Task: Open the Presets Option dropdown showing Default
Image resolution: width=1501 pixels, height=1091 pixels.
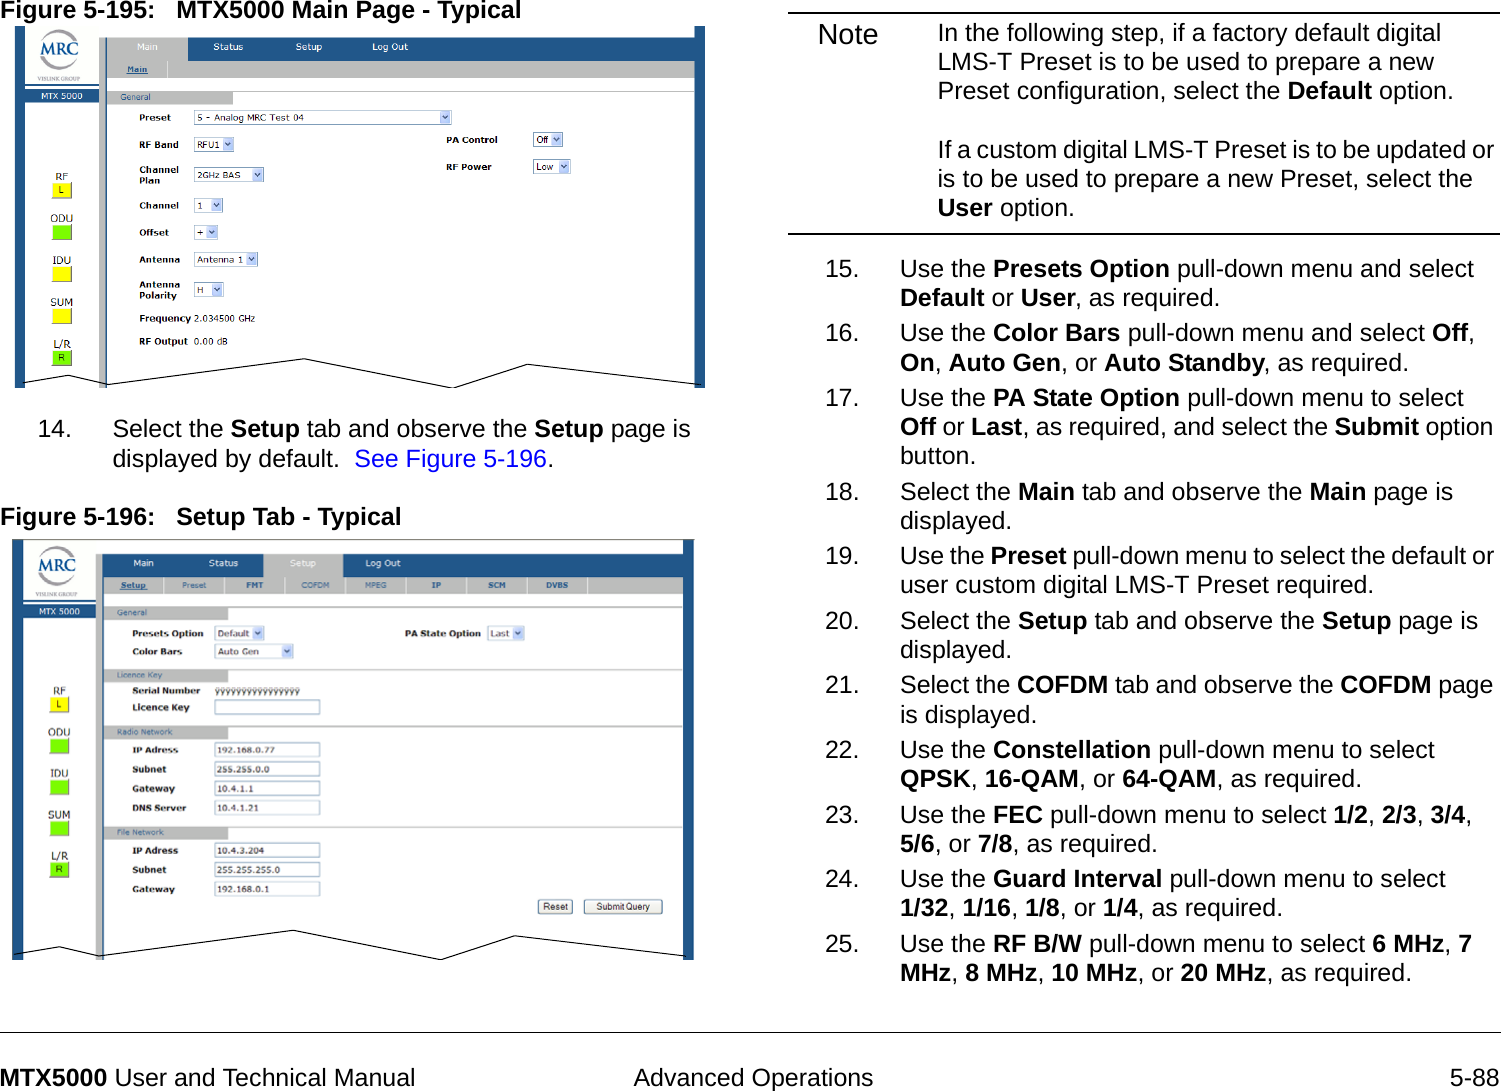Action: (x=239, y=633)
